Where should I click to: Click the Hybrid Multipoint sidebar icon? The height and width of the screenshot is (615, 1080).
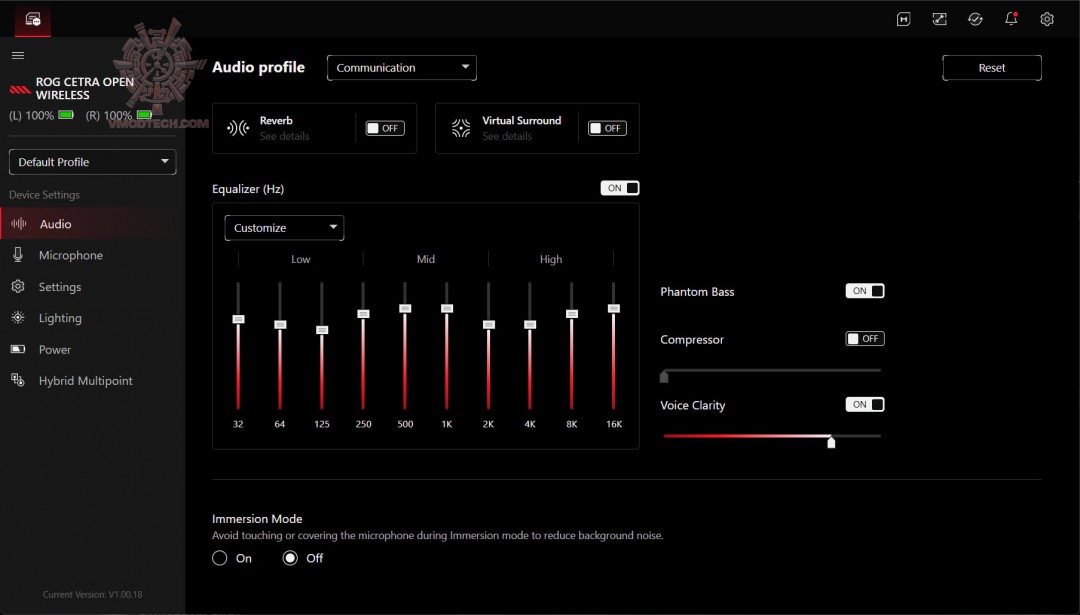(18, 380)
